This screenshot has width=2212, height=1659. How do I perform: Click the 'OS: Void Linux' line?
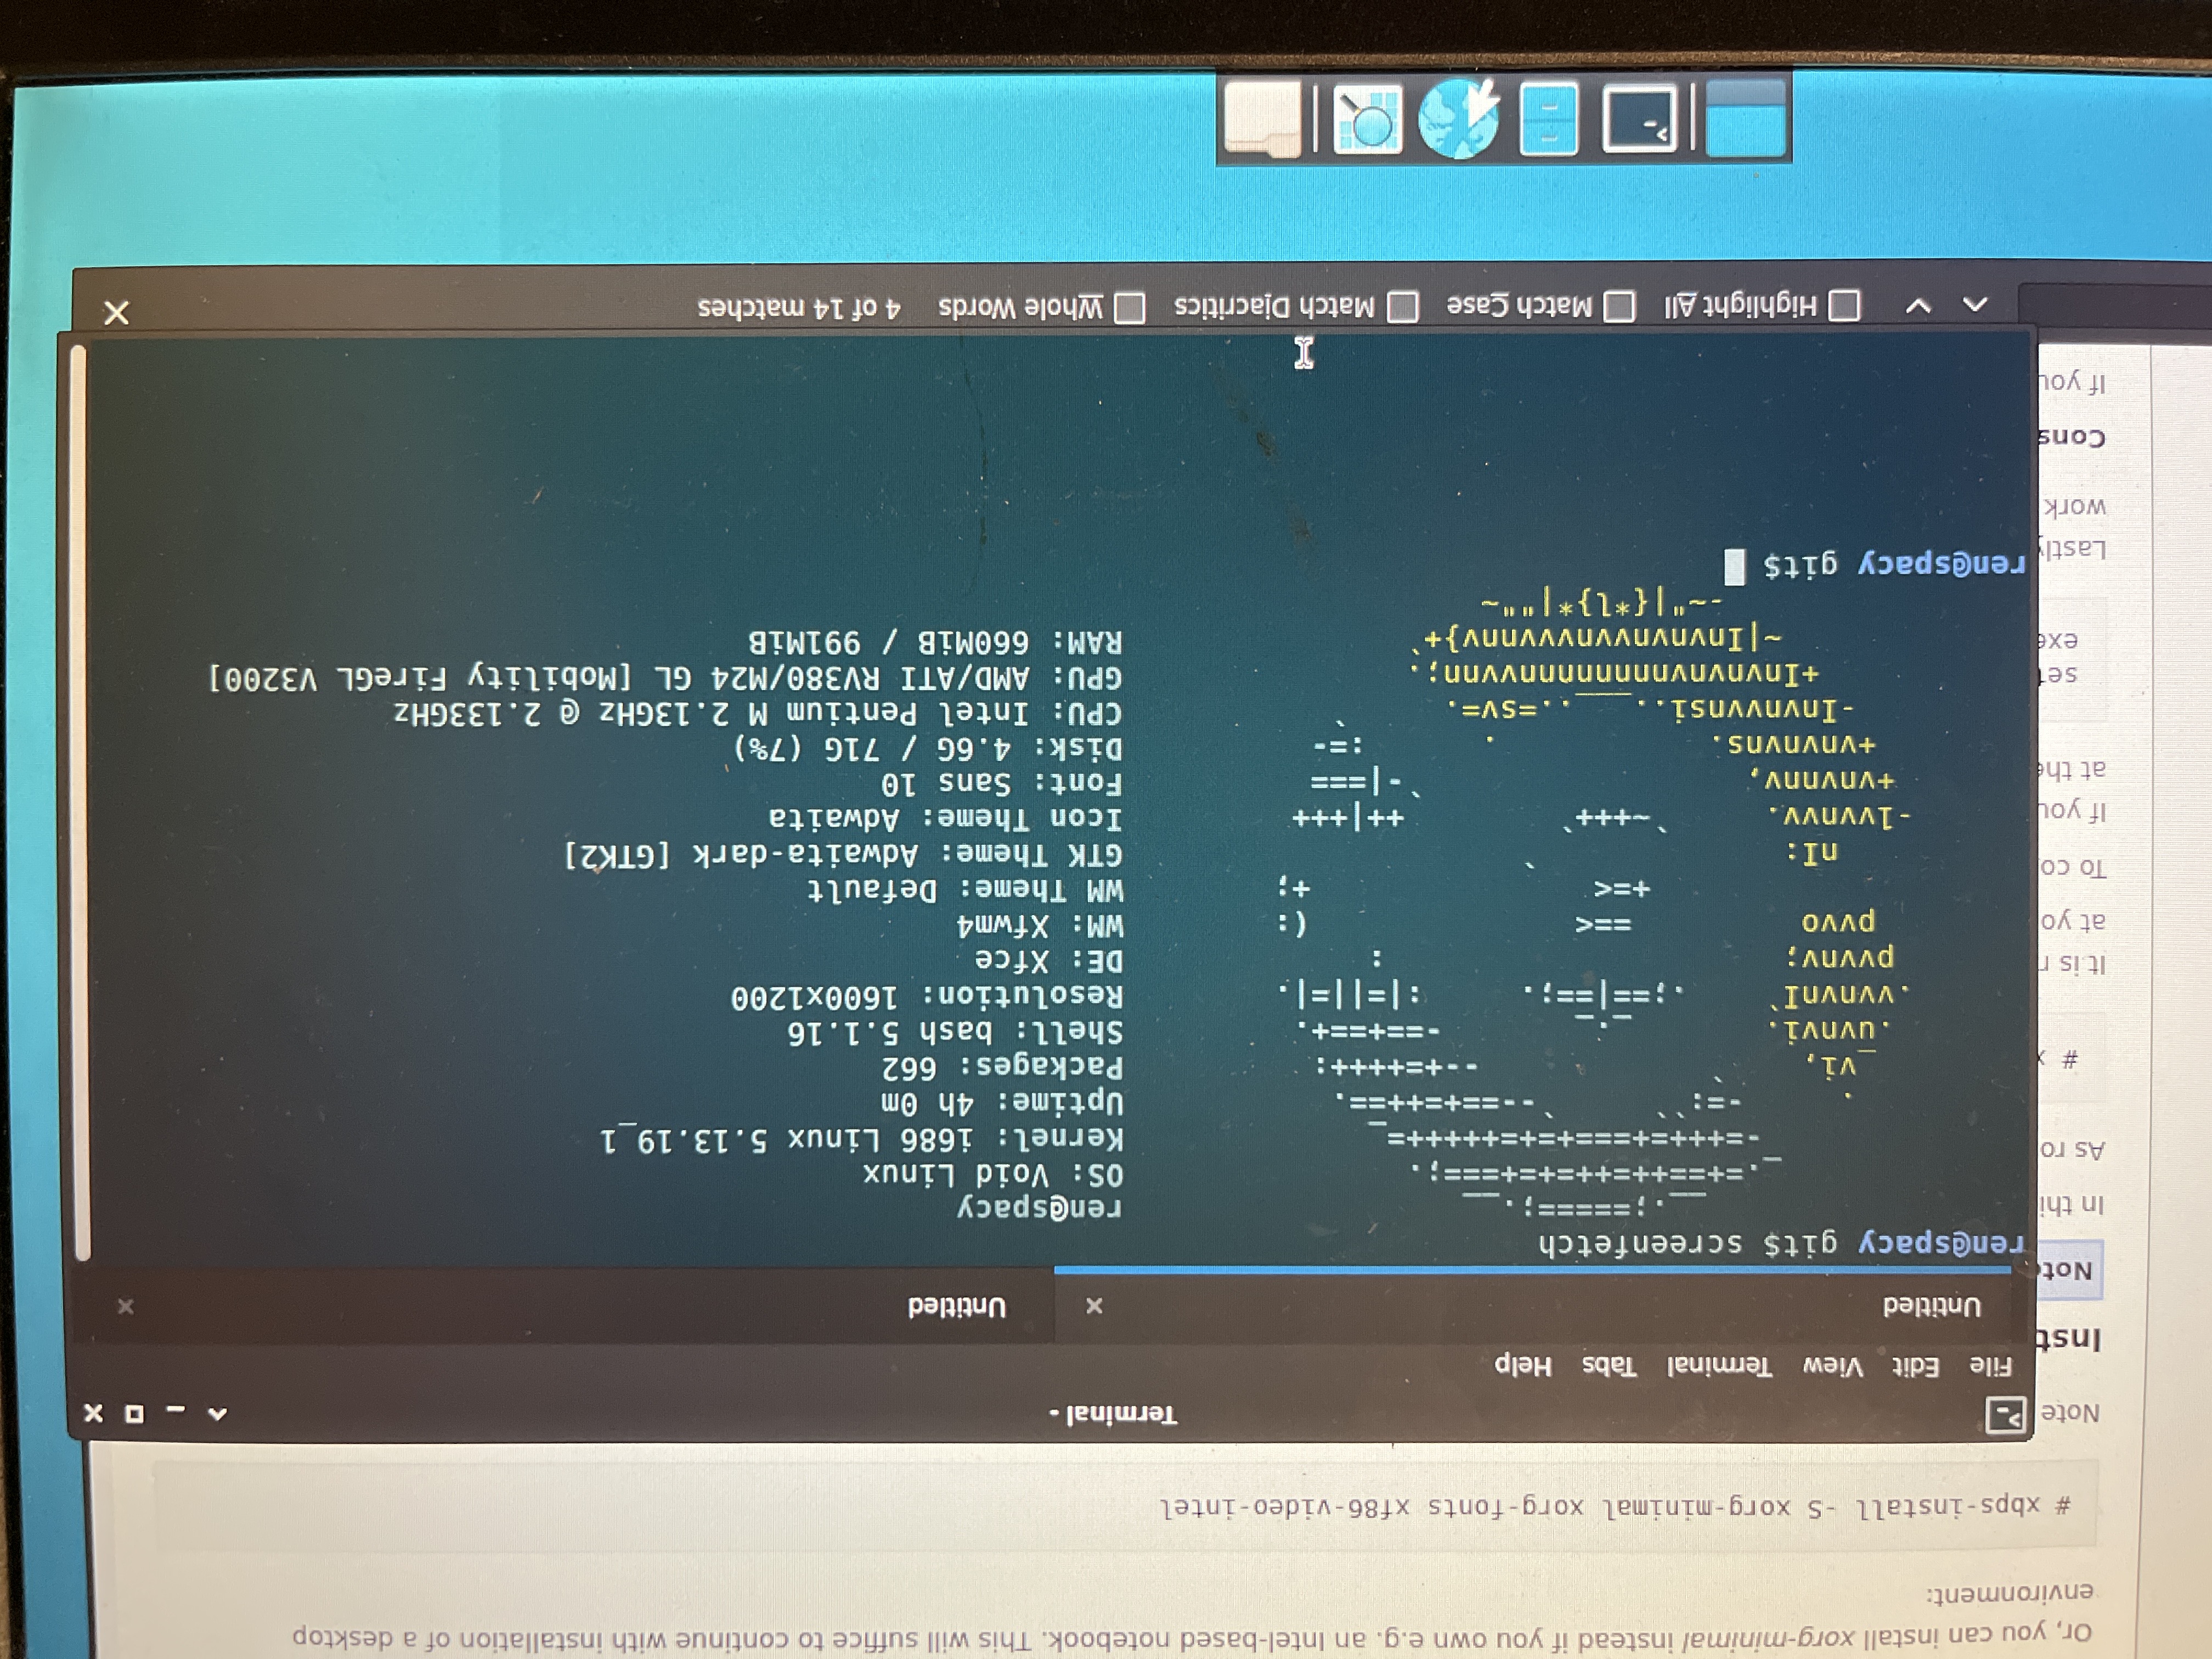click(x=993, y=1173)
